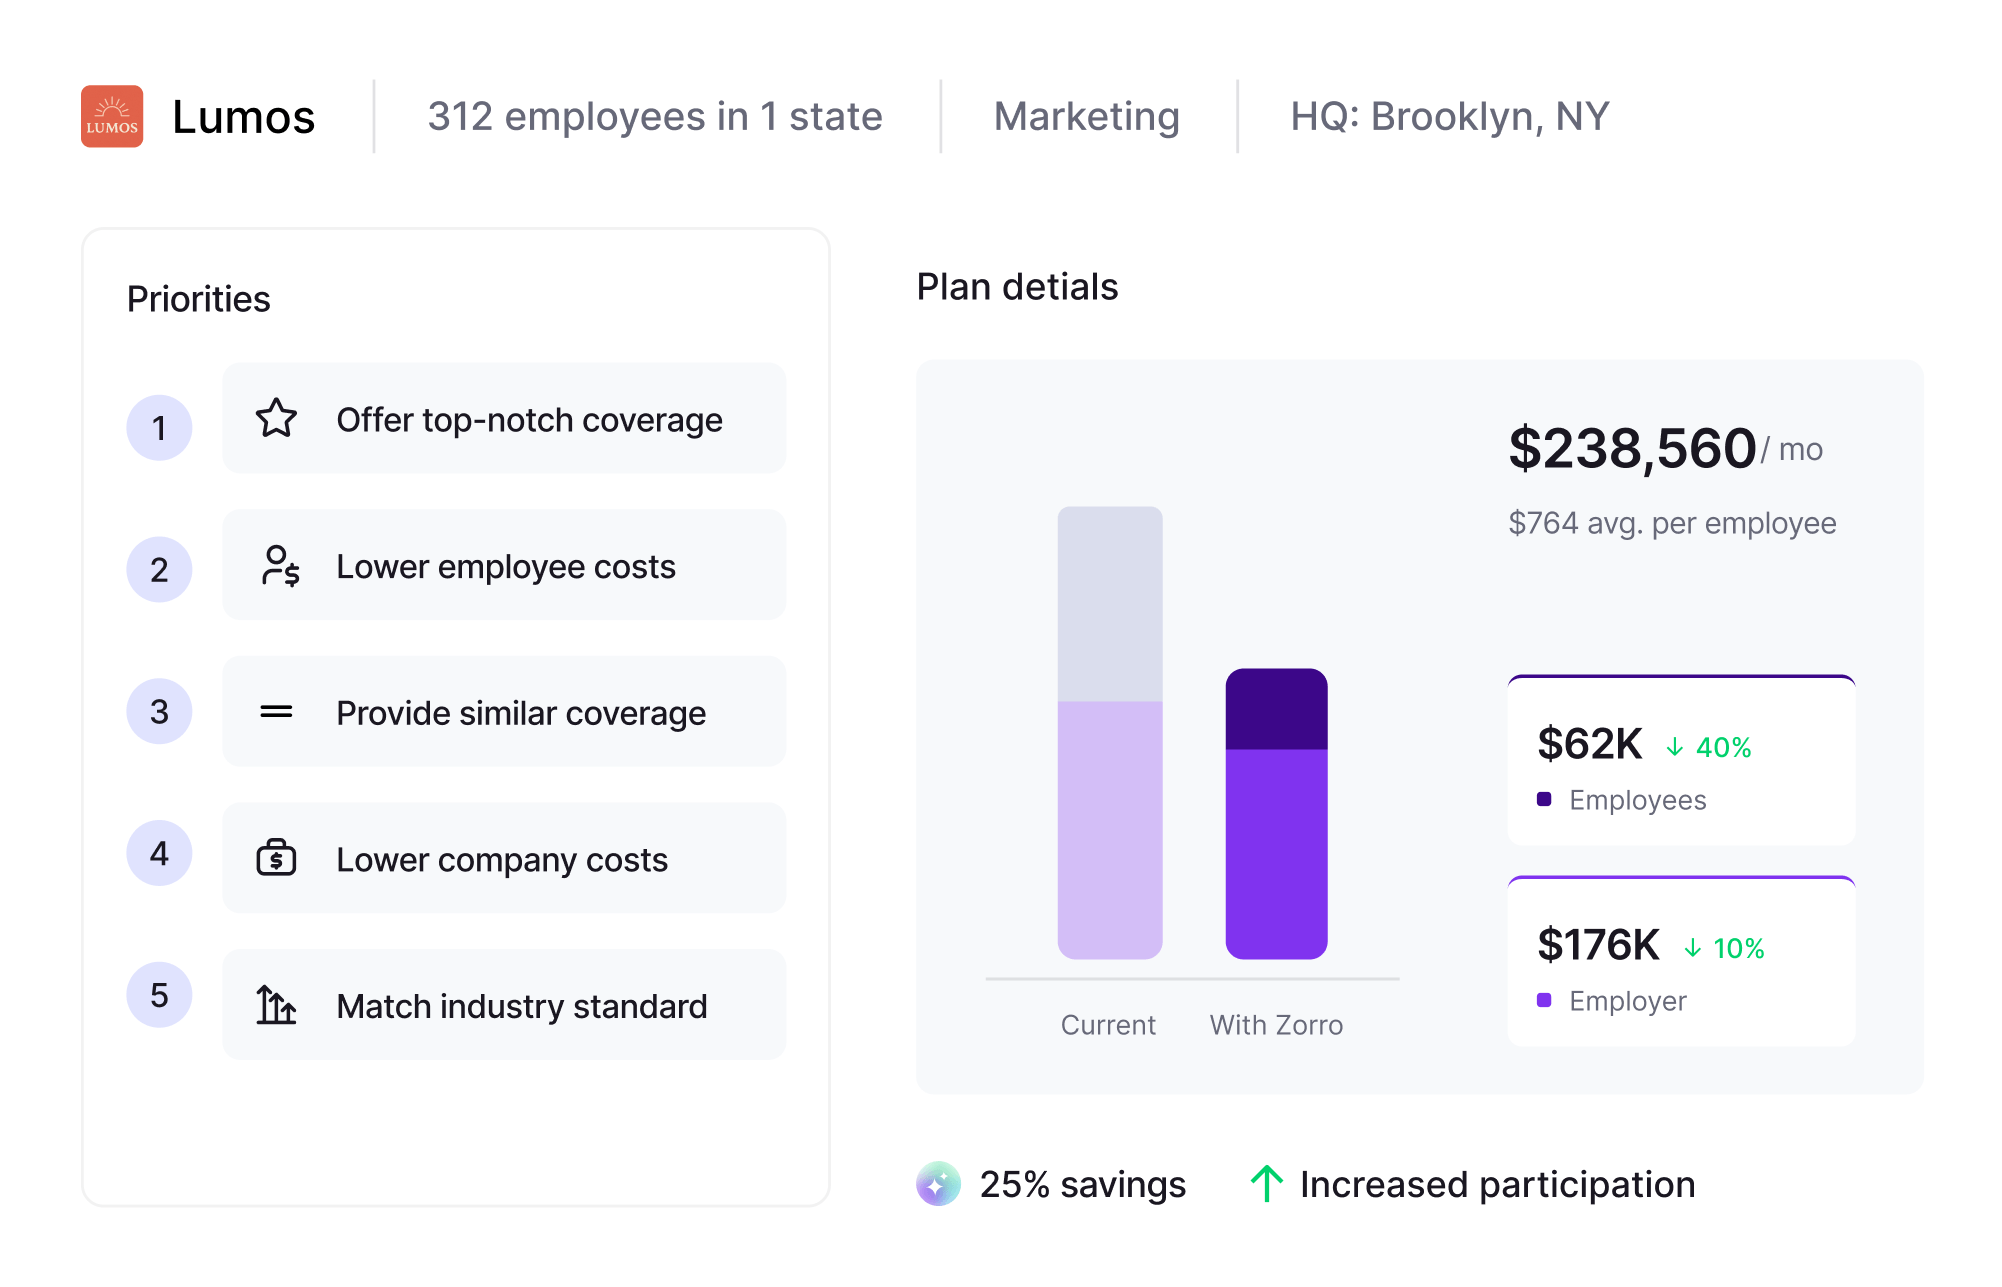The height and width of the screenshot is (1287, 2002).
Task: Choose the Match industry standard priority
Action: pos(504,1005)
